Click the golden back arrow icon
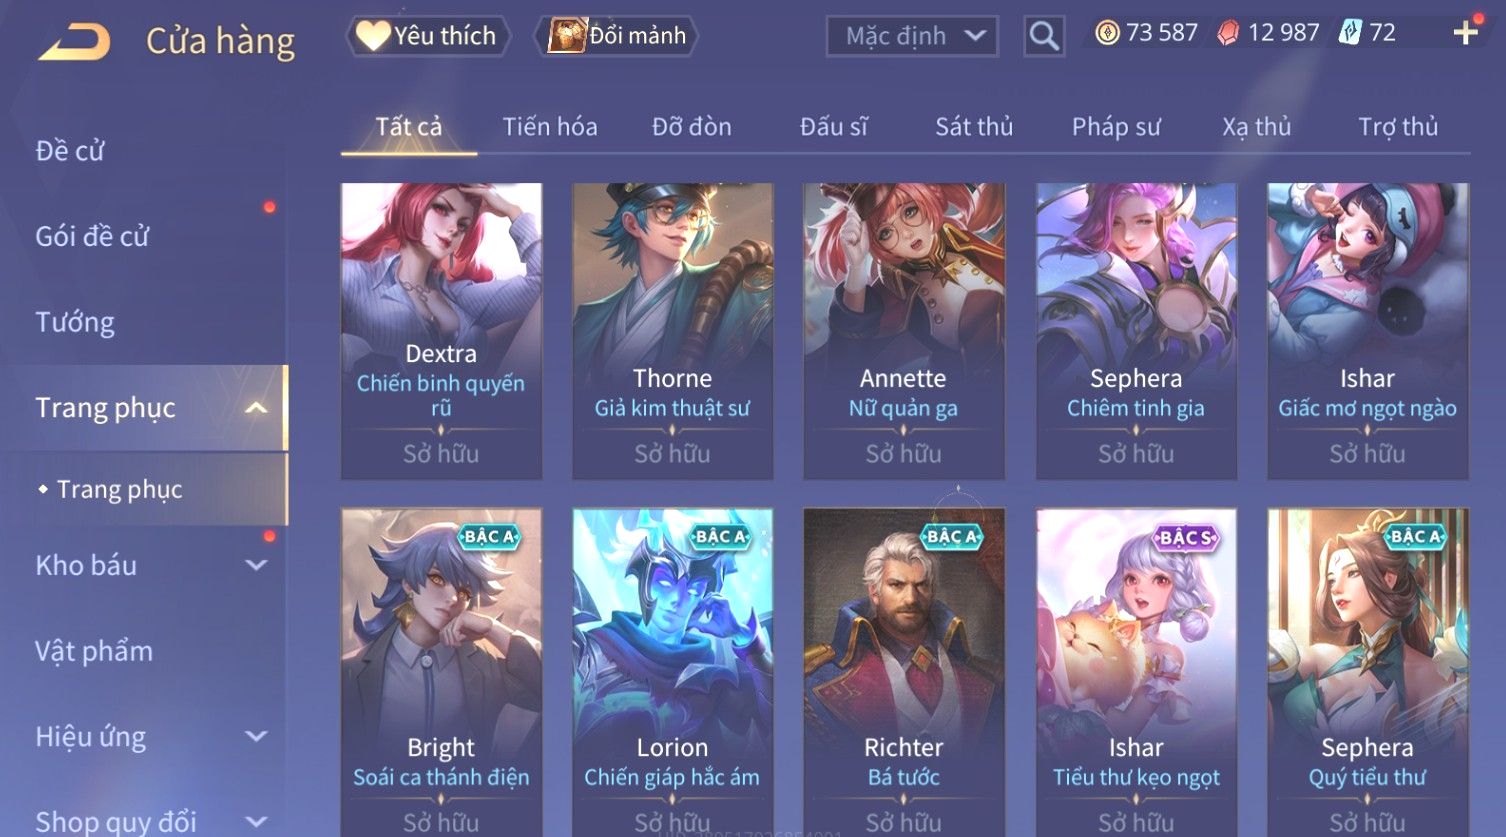Viewport: 1506px width, 837px height. [75, 41]
